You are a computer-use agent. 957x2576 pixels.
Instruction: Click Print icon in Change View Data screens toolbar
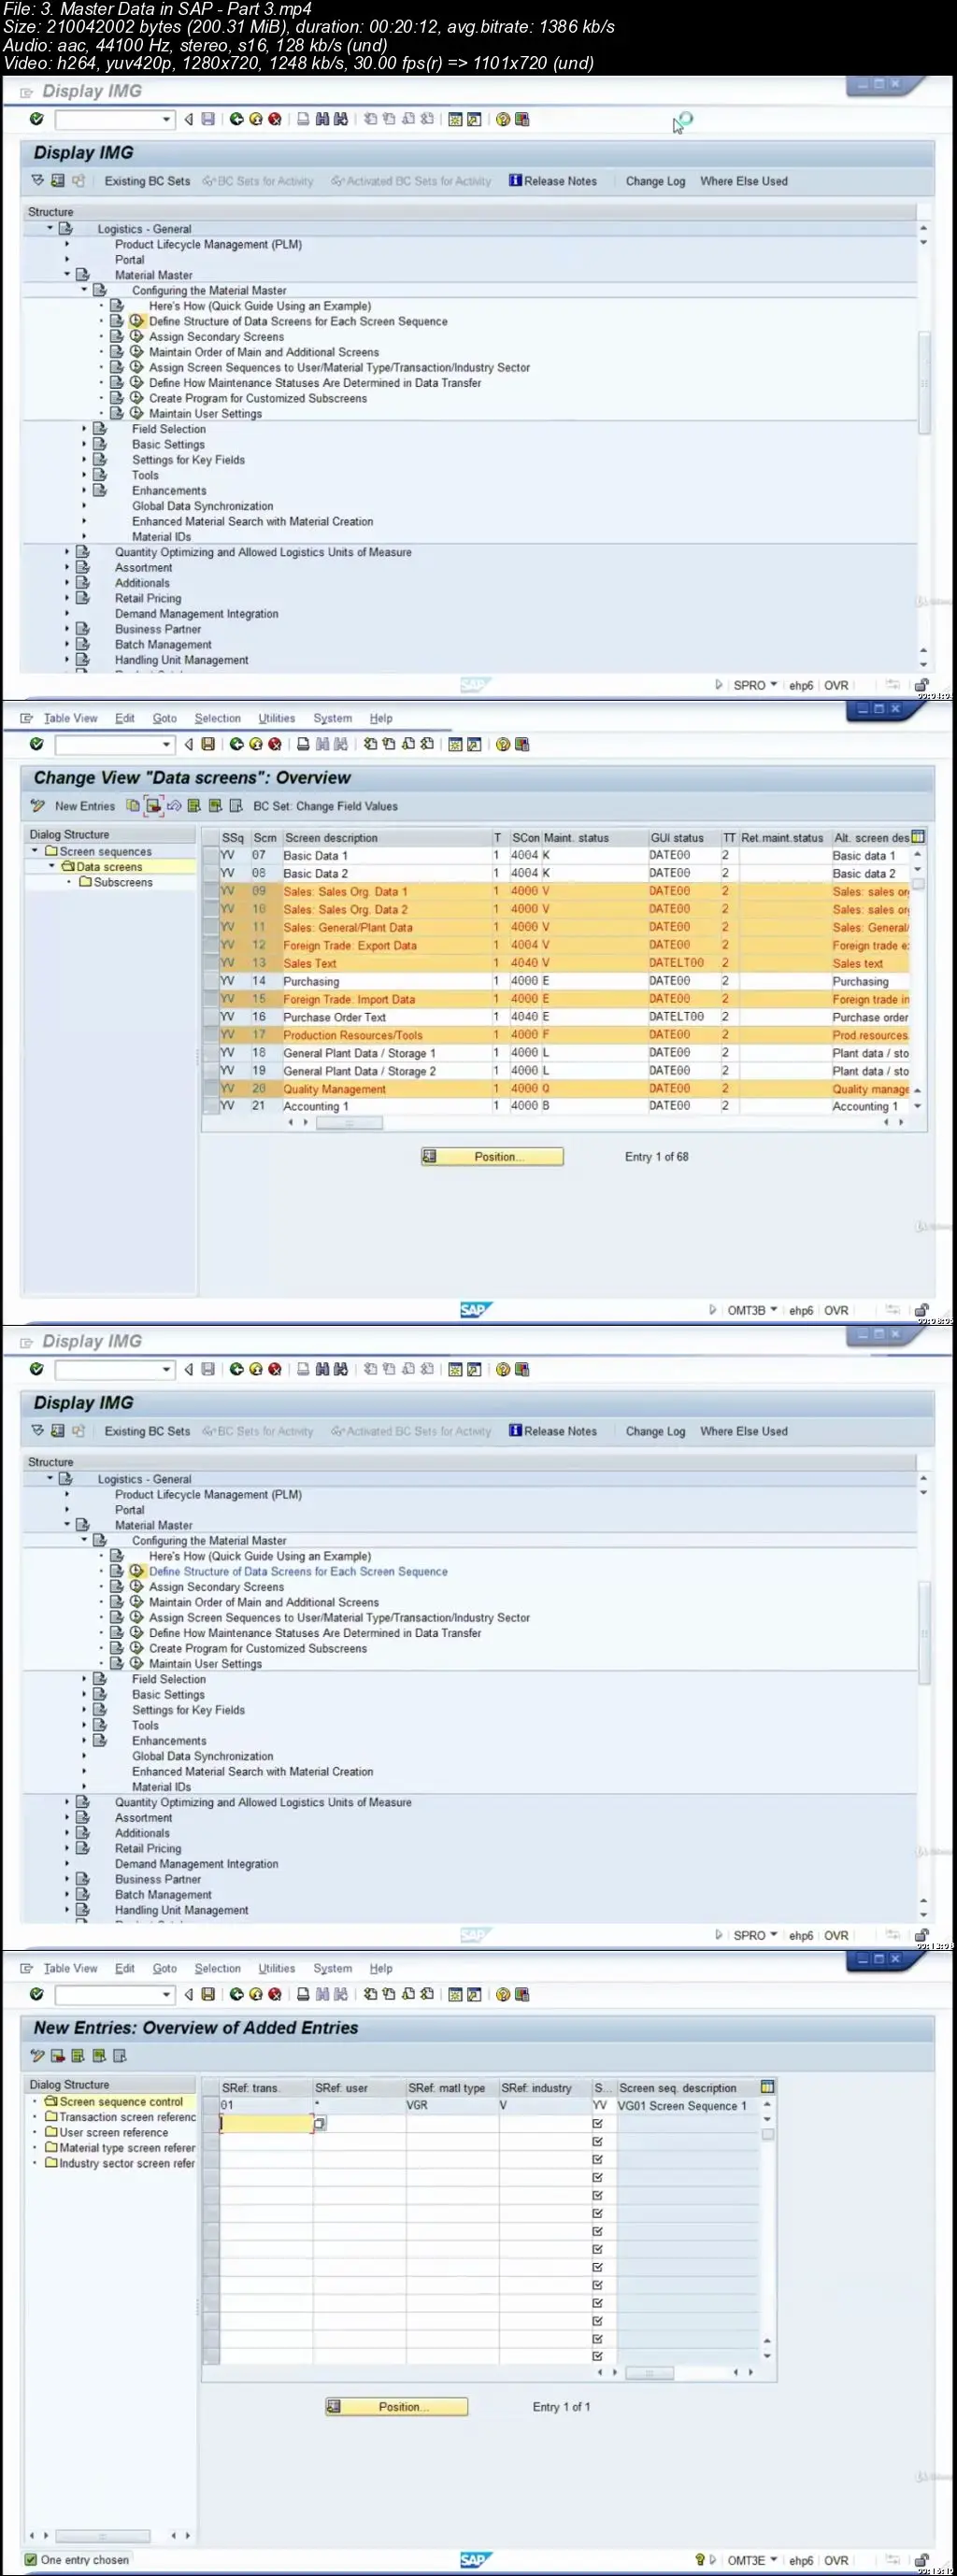click(x=302, y=744)
